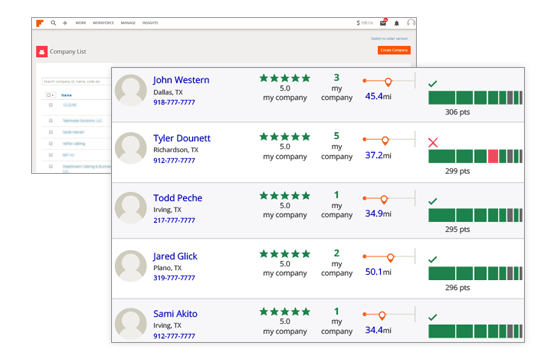Open the INSIGHTS menu
540x360 pixels.
[150, 23]
